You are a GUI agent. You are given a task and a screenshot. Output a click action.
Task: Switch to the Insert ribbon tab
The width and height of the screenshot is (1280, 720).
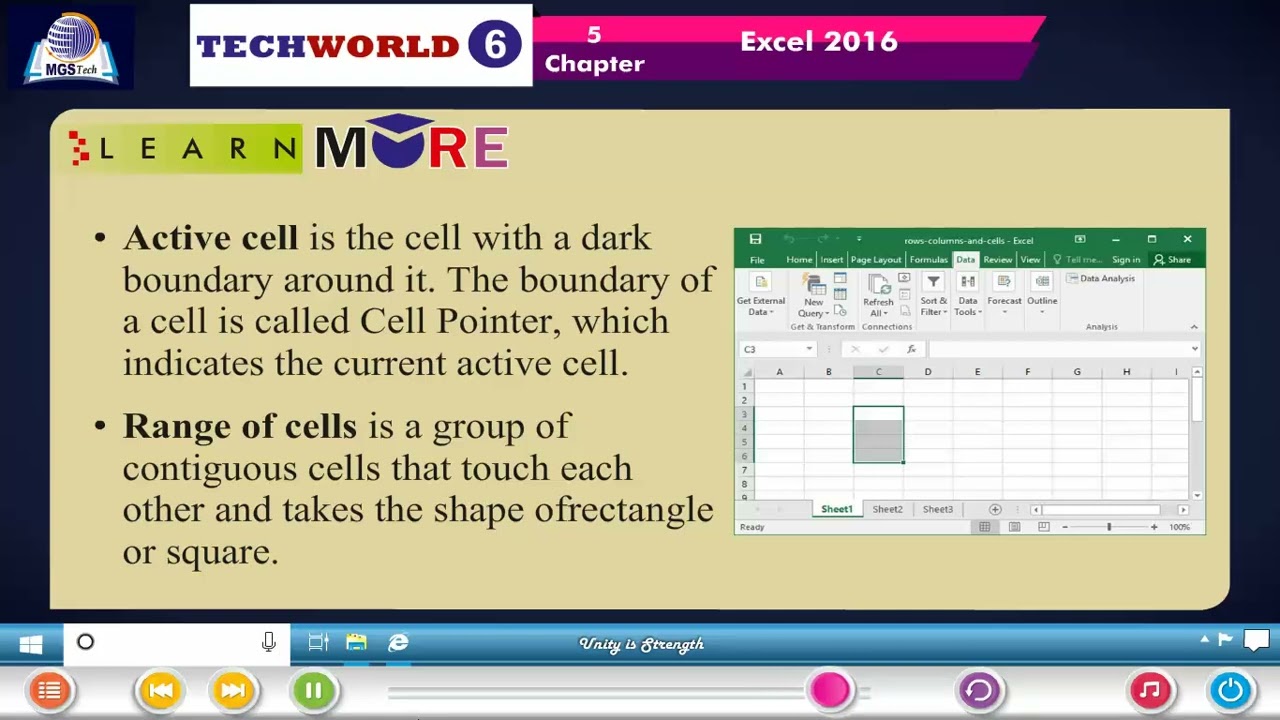(832, 260)
